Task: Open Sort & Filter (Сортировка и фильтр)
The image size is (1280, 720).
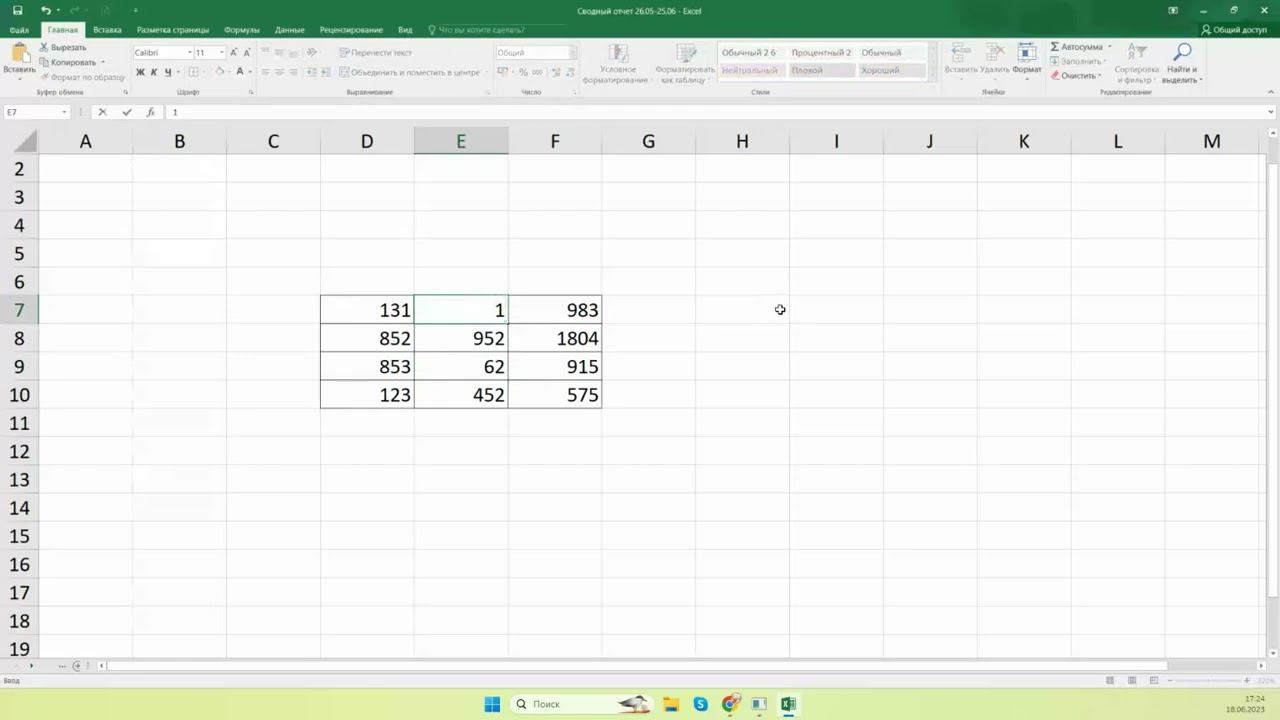Action: [1137, 63]
